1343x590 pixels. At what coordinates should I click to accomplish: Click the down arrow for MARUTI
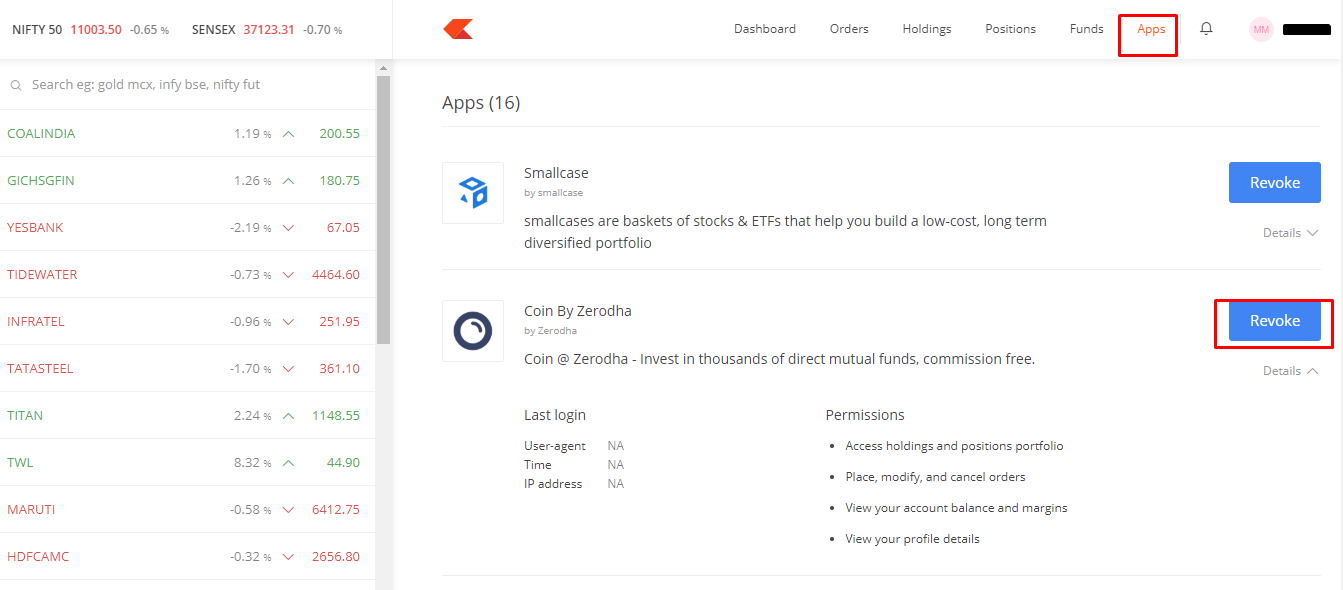point(289,510)
